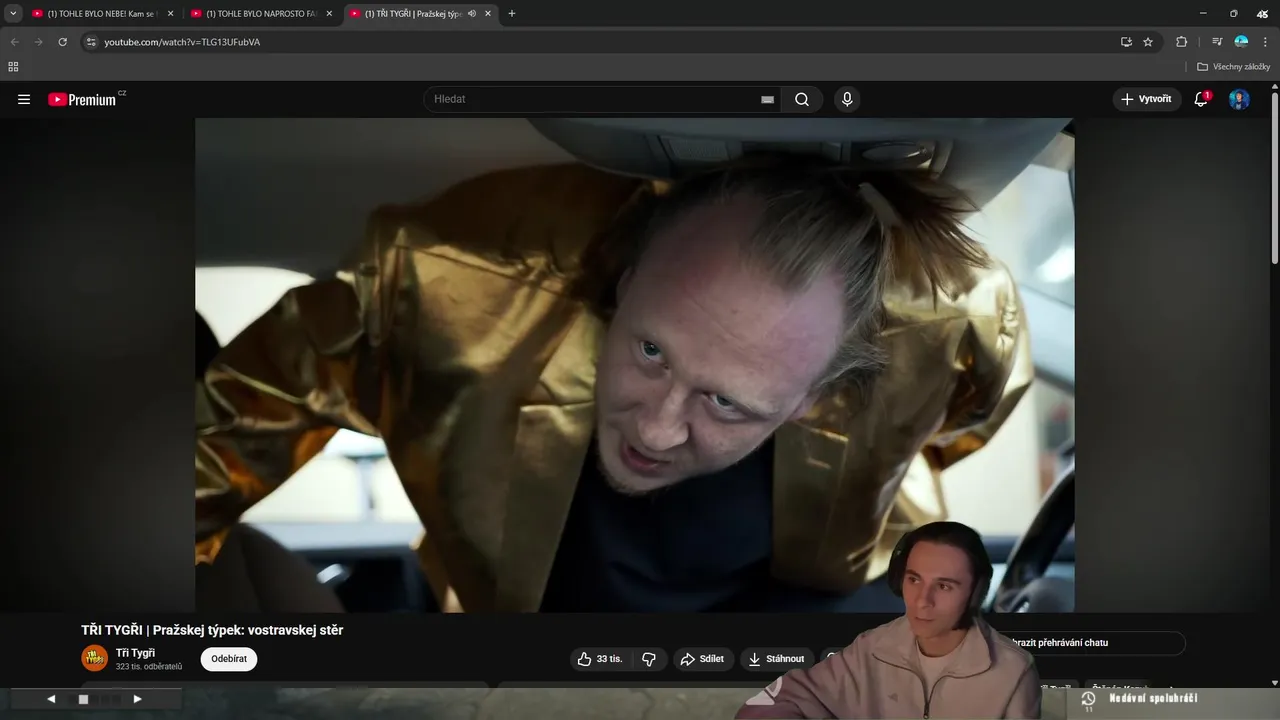Image resolution: width=1280 pixels, height=720 pixels.
Task: Subscribe with the Odebírat button
Action: 229,659
